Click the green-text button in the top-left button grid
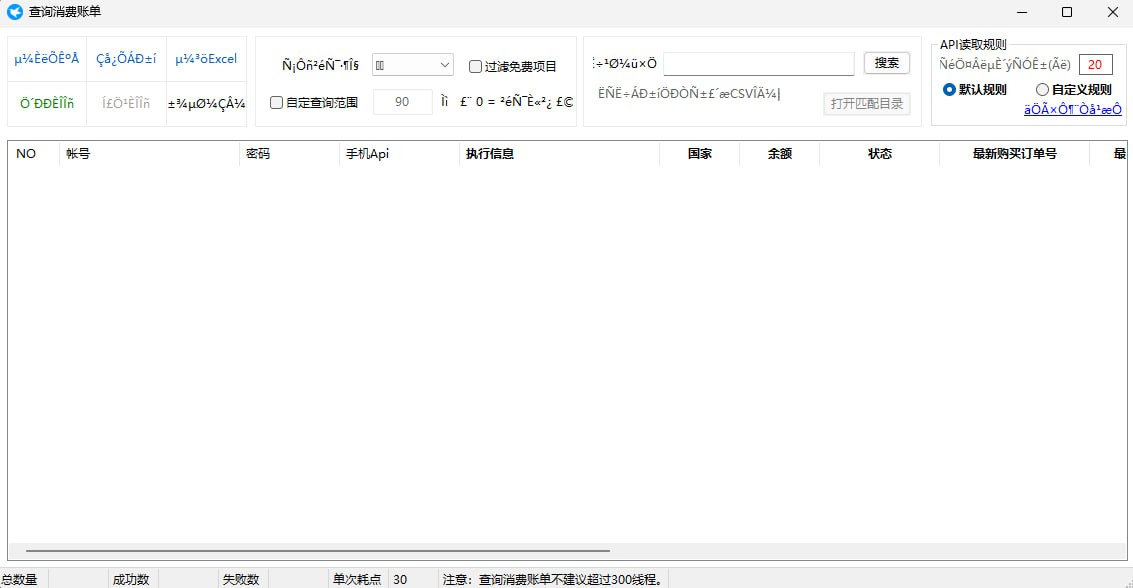Viewport: 1133px width, 588px height. 47,103
